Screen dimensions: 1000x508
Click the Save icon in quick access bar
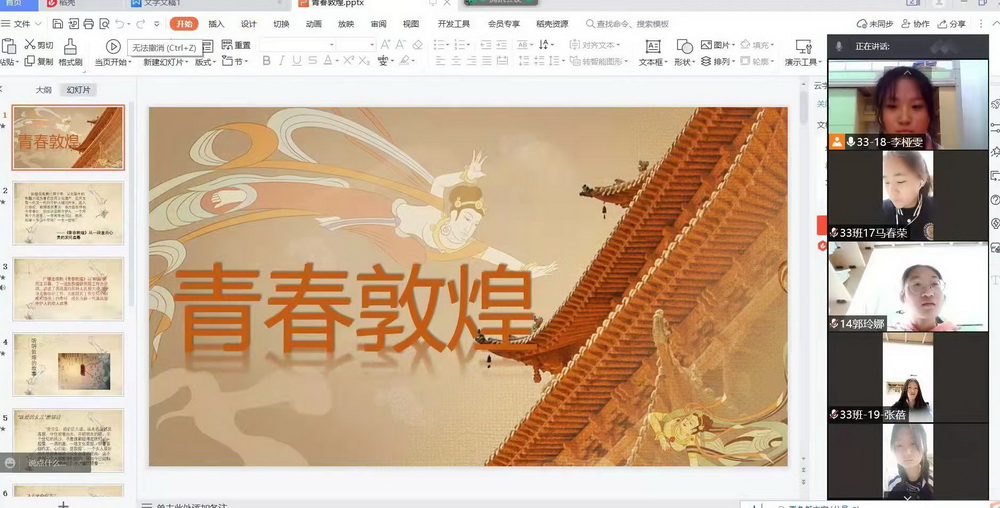(x=55, y=24)
